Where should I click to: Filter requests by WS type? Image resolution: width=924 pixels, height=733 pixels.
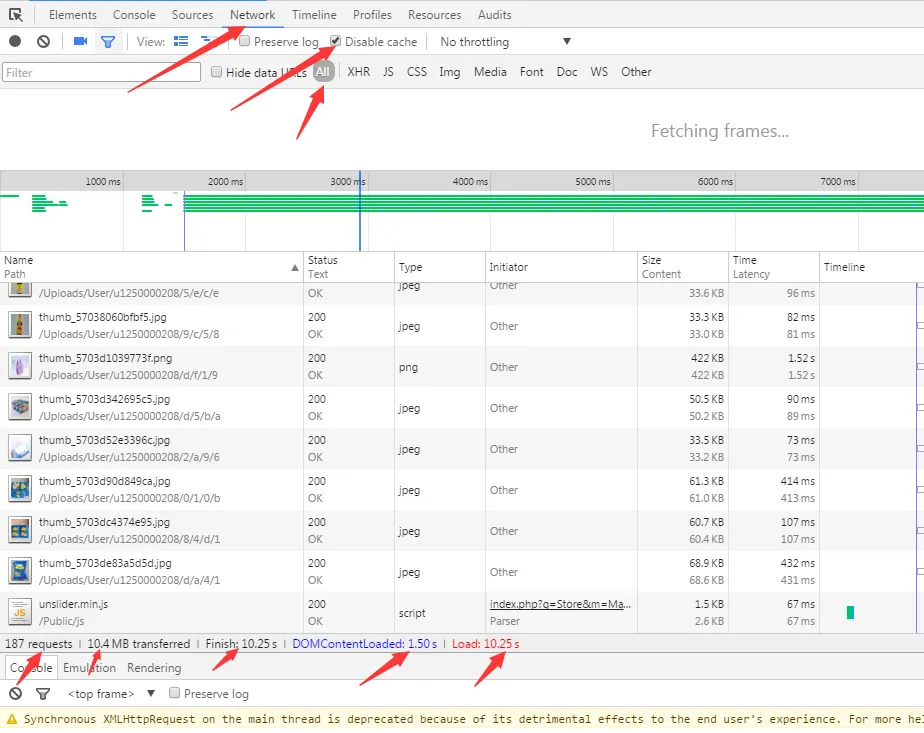(599, 72)
